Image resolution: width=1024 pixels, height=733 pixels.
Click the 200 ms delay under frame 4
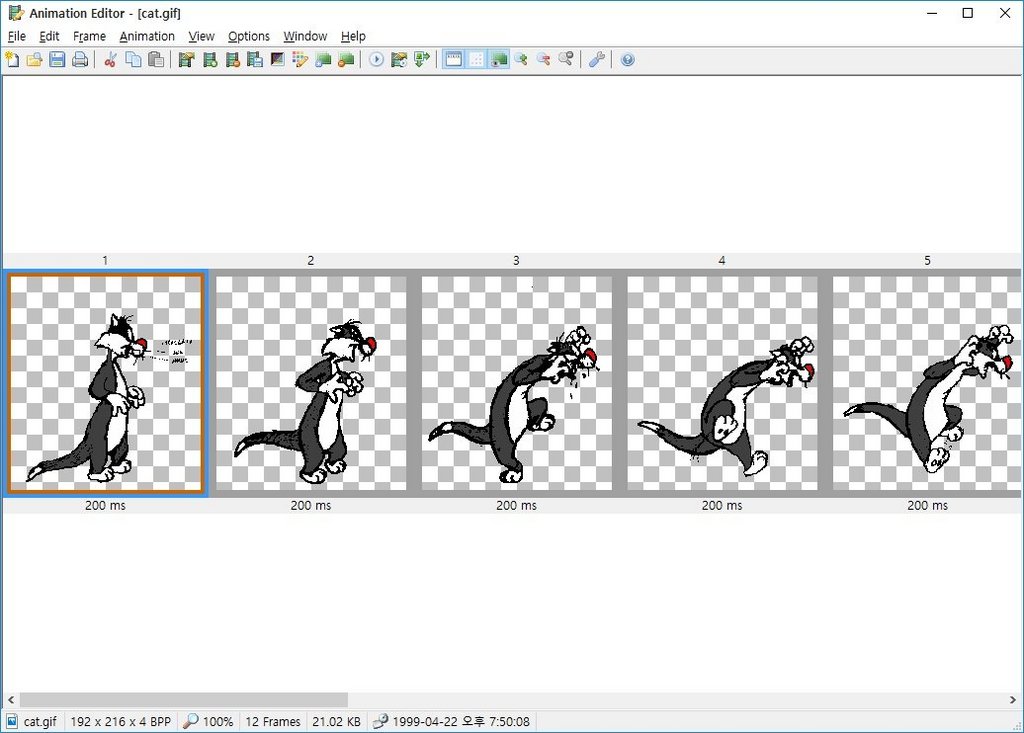[x=722, y=505]
